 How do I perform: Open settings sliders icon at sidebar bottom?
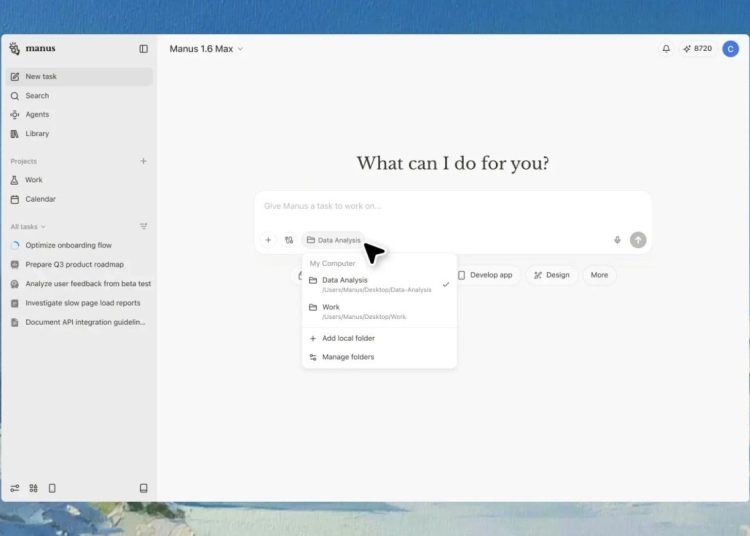click(x=15, y=488)
